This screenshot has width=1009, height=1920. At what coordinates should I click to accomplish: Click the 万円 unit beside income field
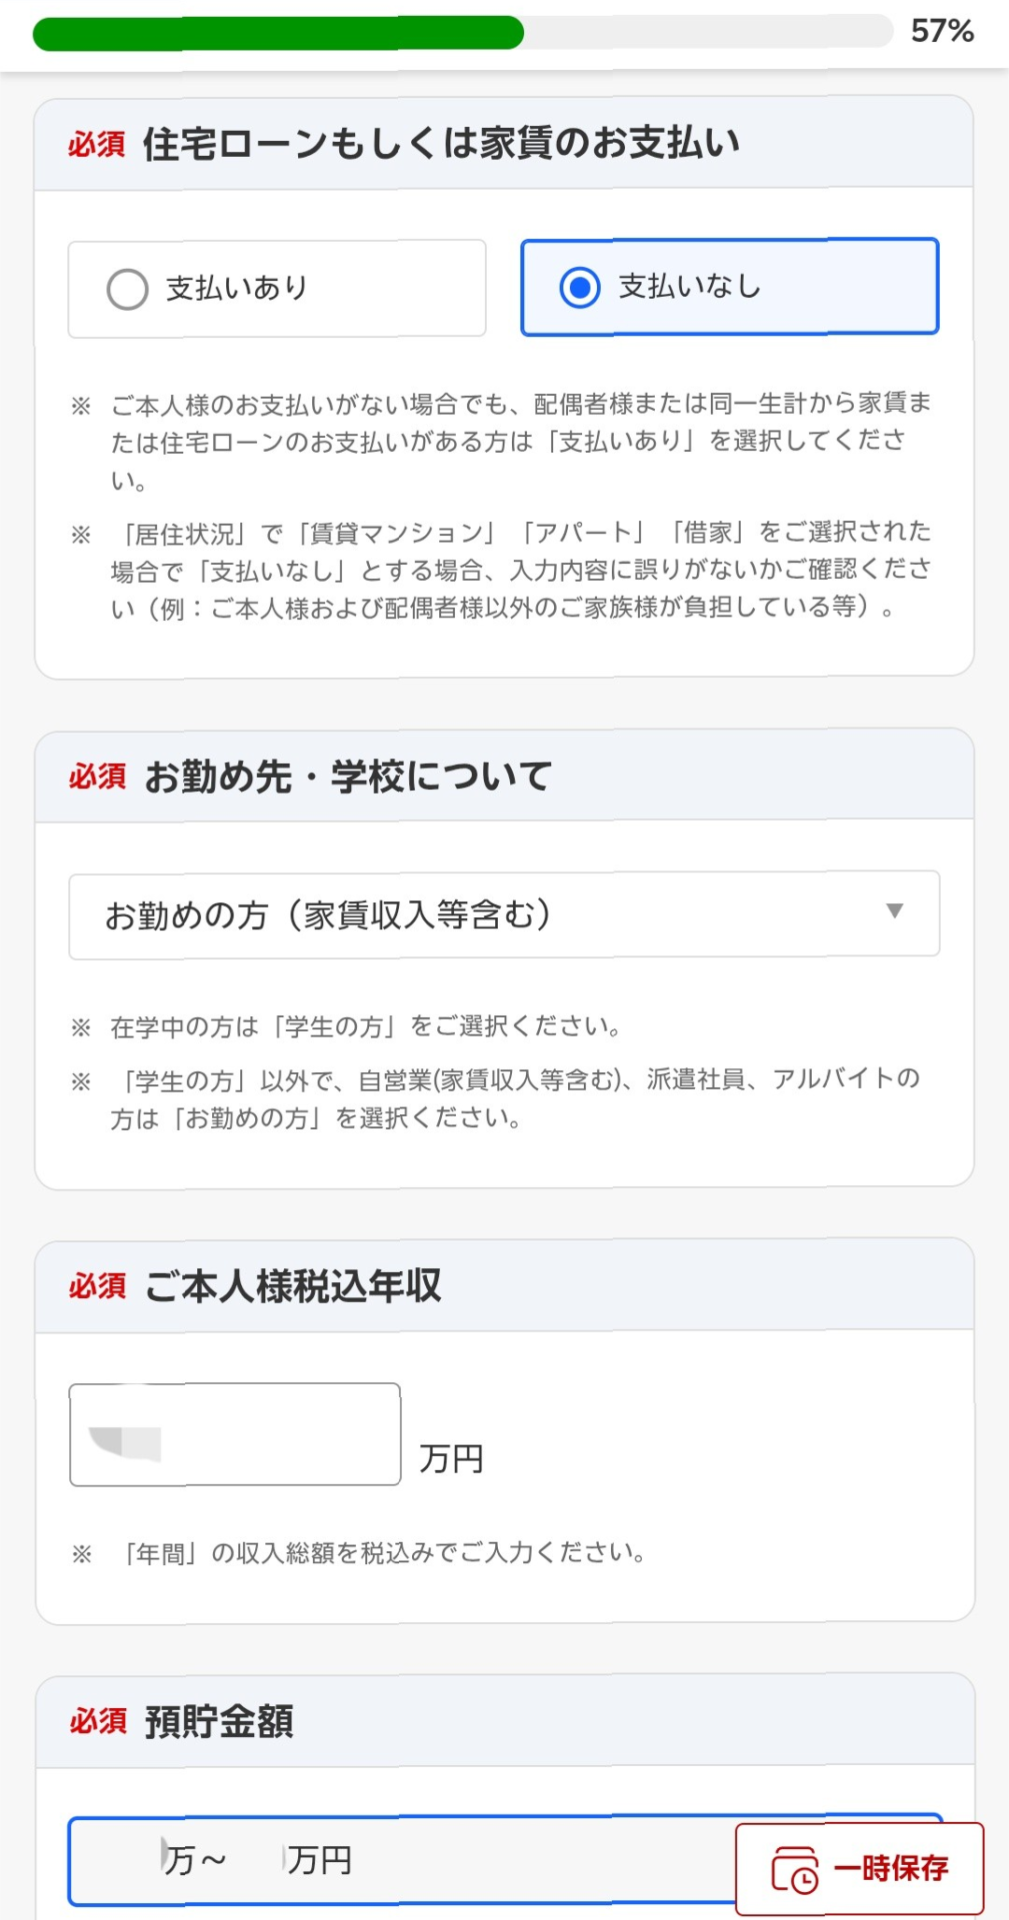[x=451, y=1459]
